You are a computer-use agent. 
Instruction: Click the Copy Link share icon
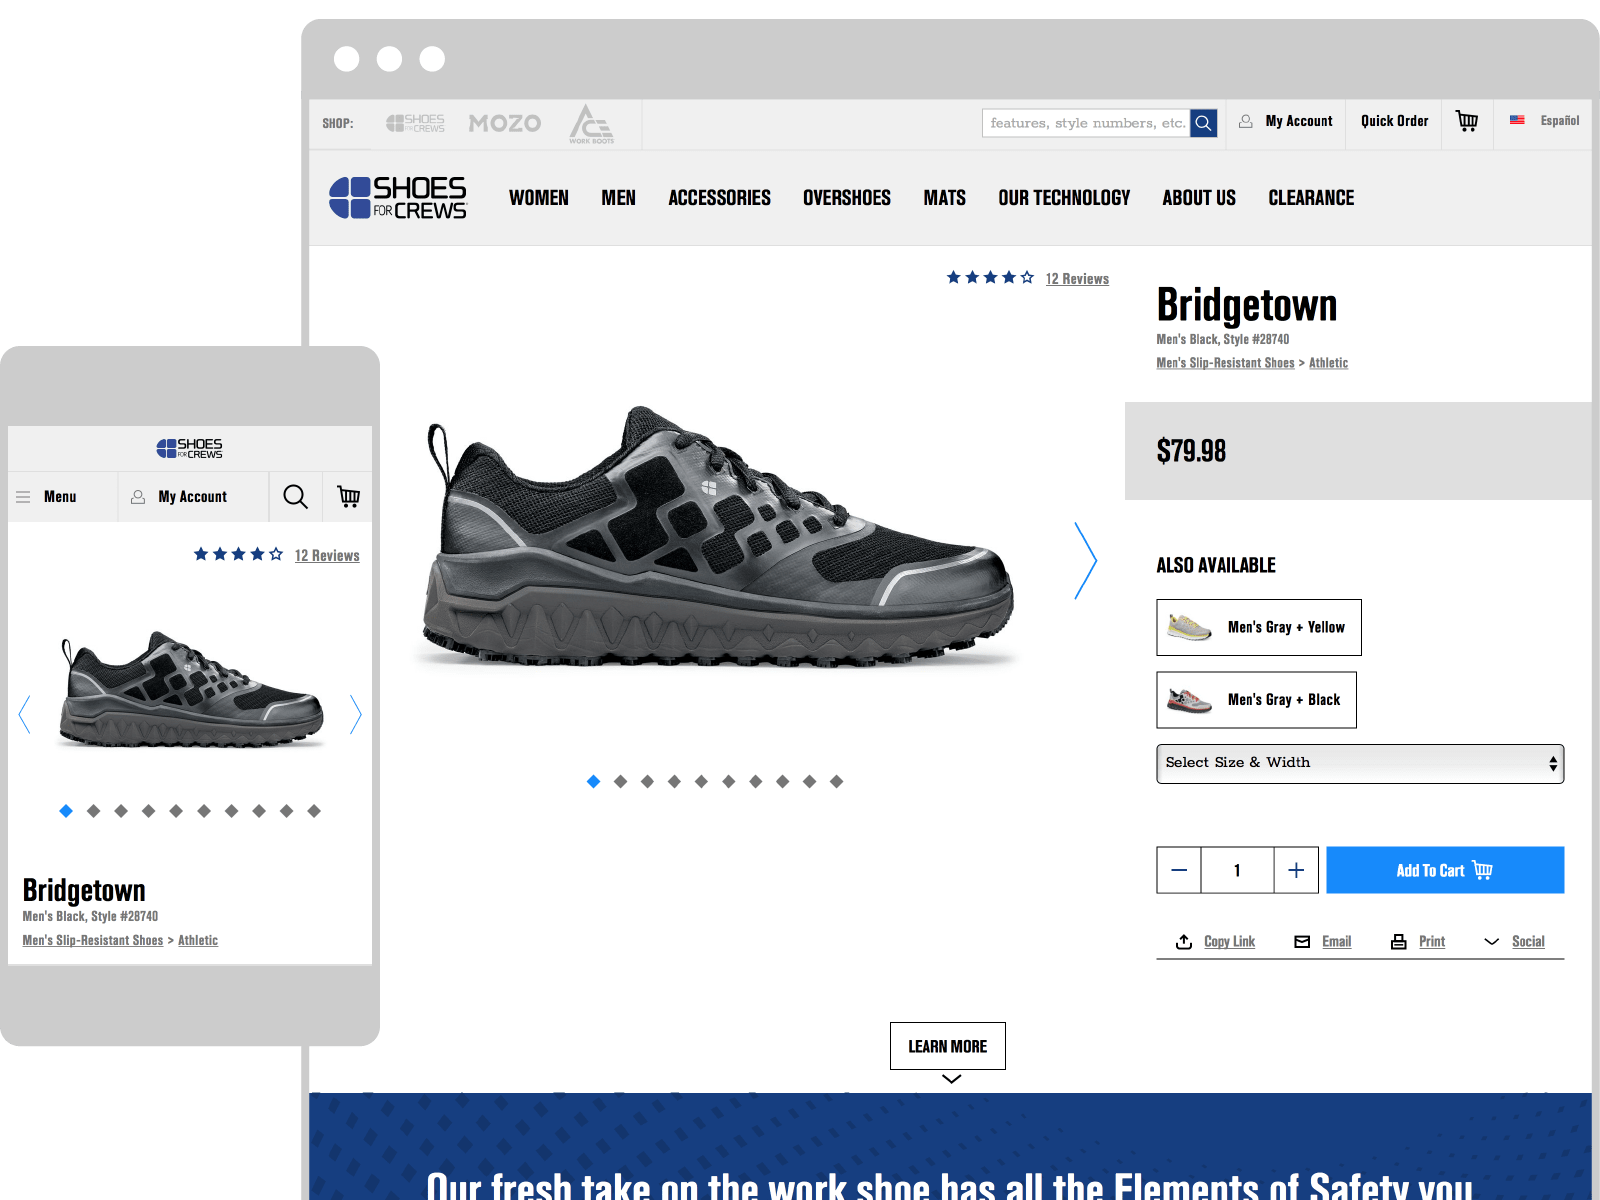[x=1184, y=941]
